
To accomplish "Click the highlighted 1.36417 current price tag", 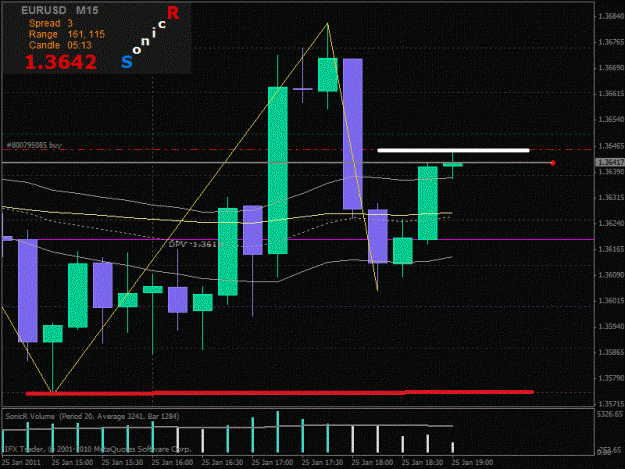I will coord(610,162).
